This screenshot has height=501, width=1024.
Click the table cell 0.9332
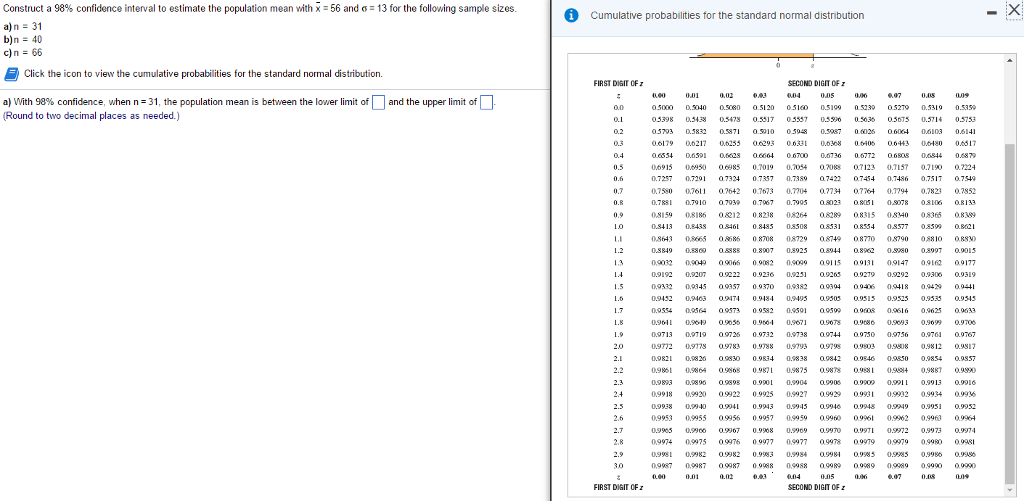pos(662,287)
